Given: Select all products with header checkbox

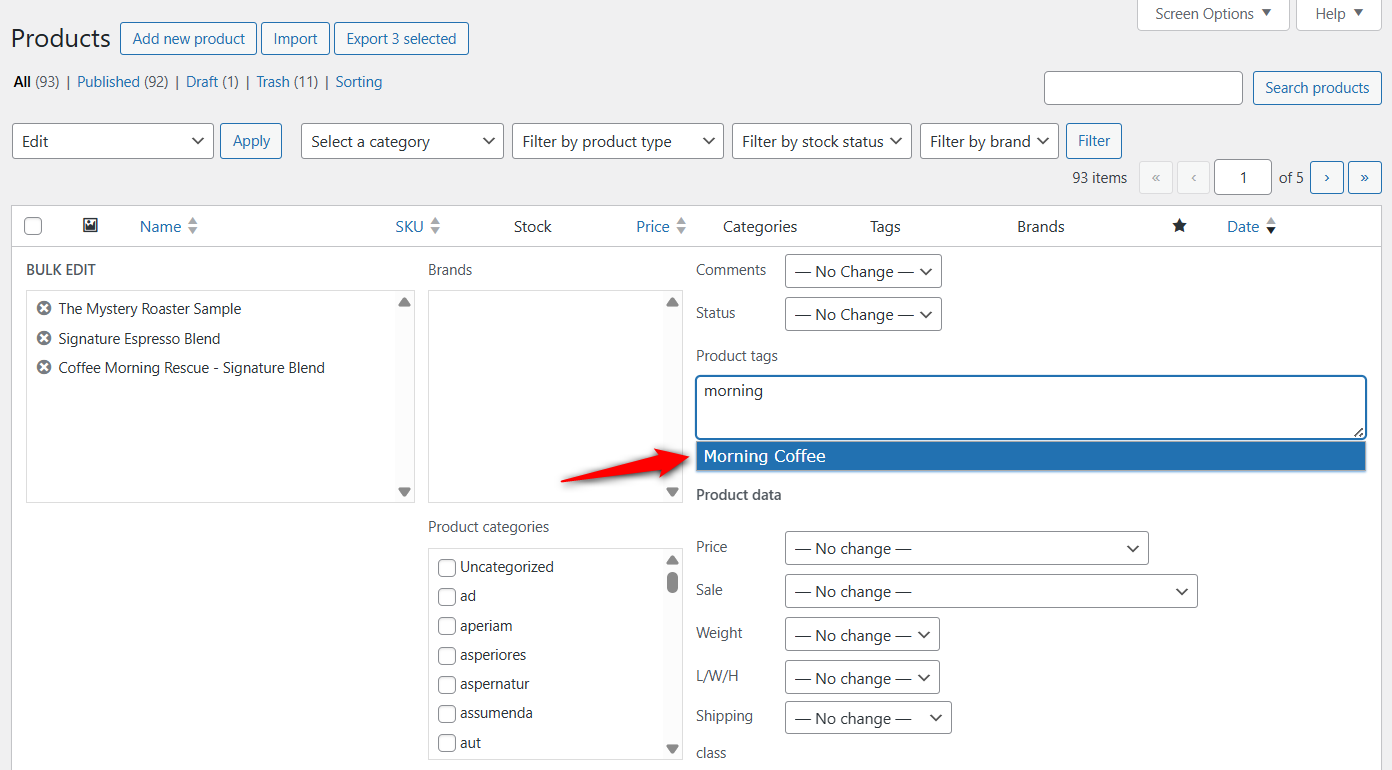Looking at the screenshot, I should coord(33,226).
